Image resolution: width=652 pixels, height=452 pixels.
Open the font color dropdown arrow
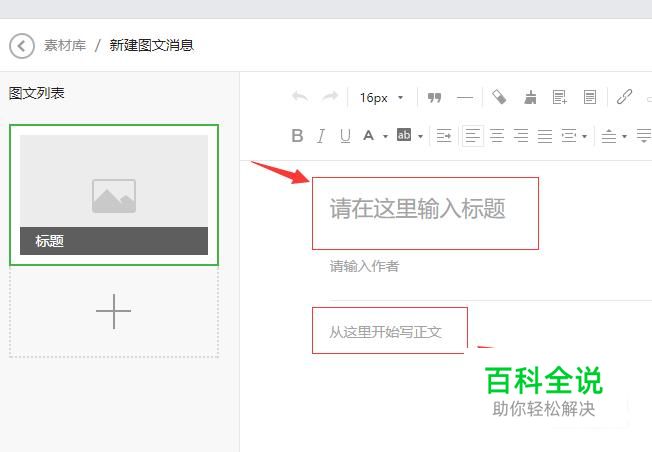click(x=385, y=136)
